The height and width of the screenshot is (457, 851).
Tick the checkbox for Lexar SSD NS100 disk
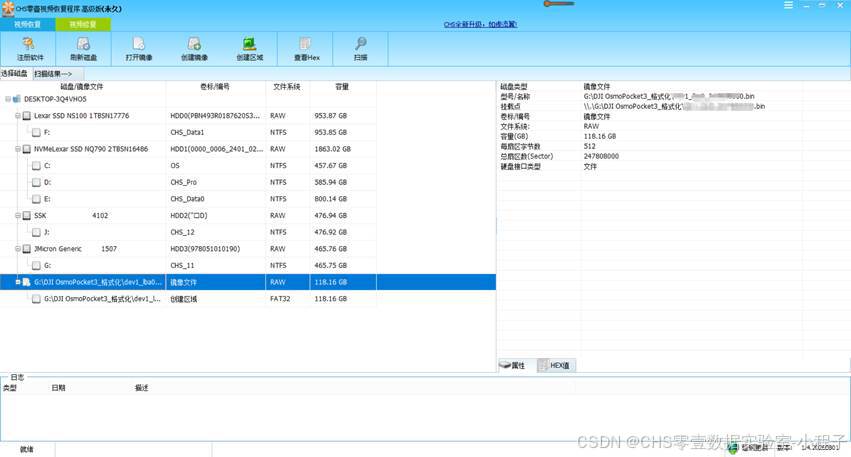pyautogui.click(x=27, y=116)
